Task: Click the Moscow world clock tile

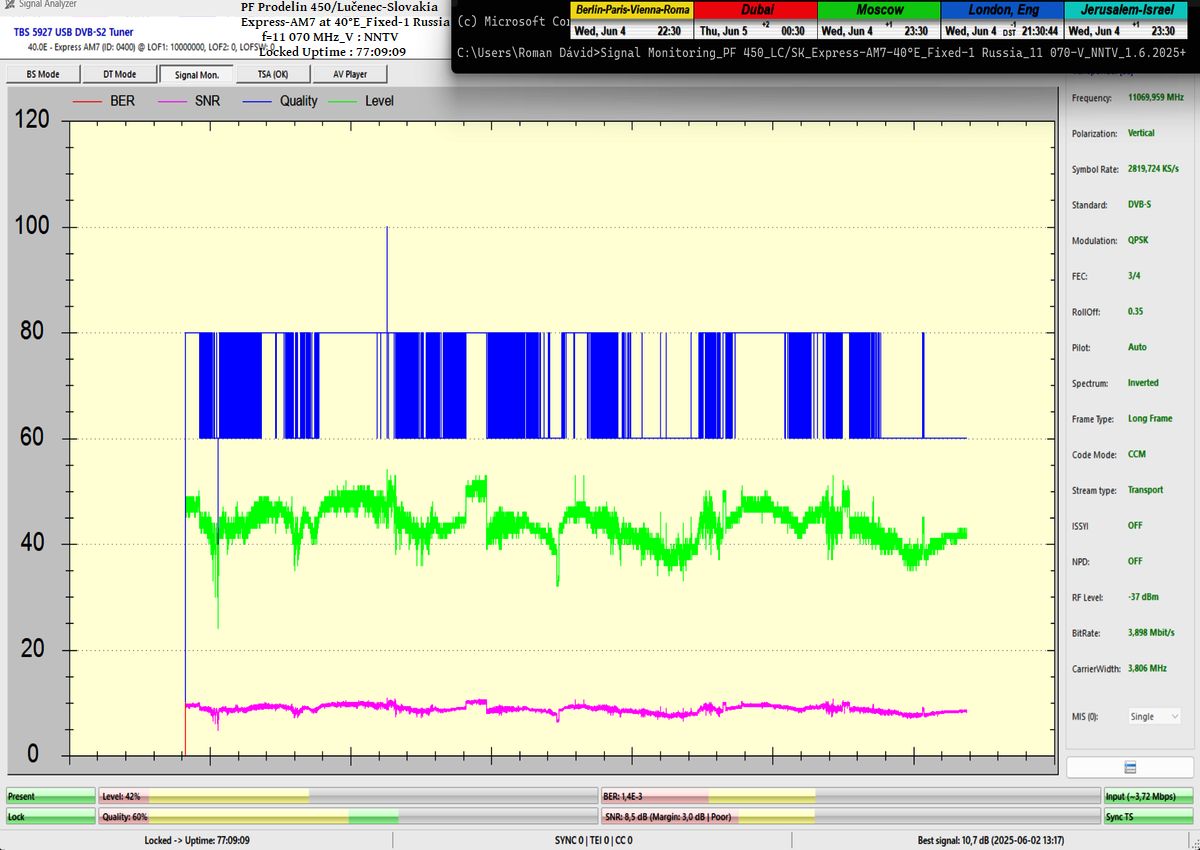Action: coord(879,20)
